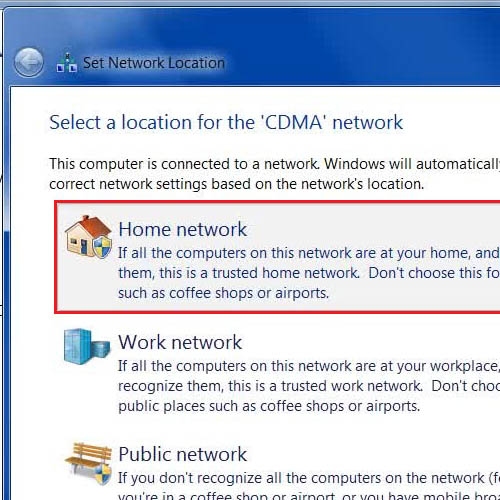The width and height of the screenshot is (500, 500).
Task: Click the Public network description text
Action: [x=309, y=485]
